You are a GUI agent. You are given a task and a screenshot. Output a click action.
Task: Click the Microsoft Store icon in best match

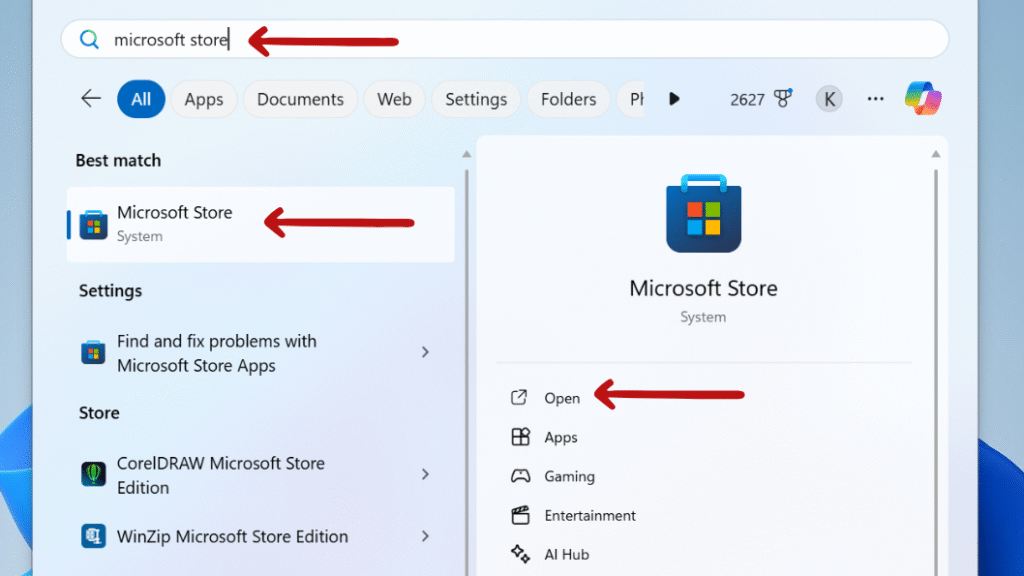(x=93, y=225)
